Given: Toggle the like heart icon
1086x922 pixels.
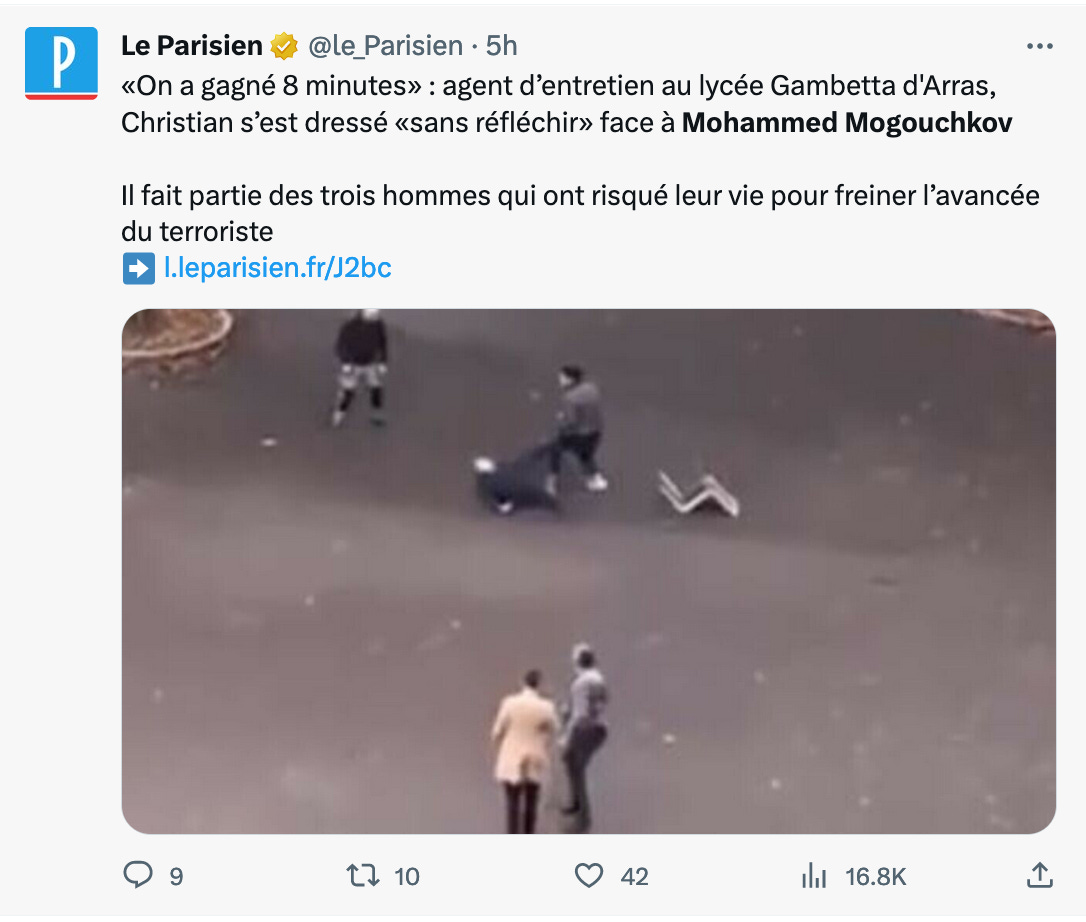Looking at the screenshot, I should point(589,876).
